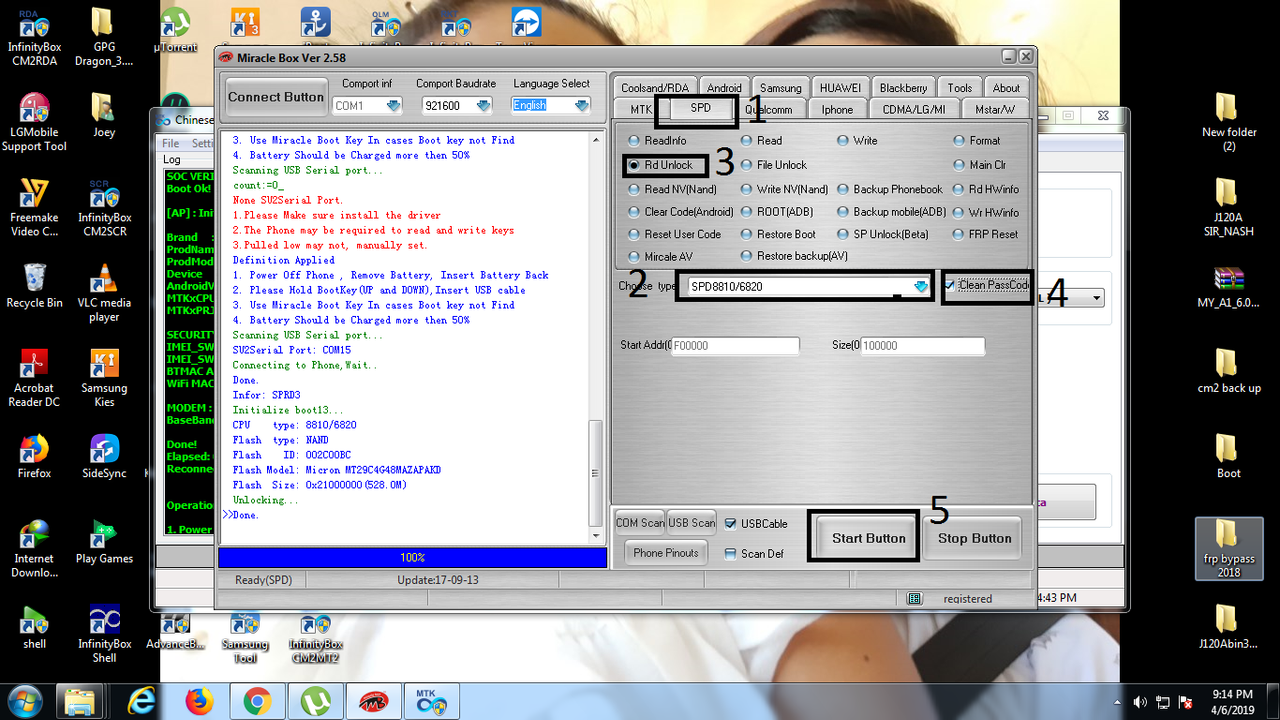
Task: Open the cm2 back up folder
Action: point(1228,371)
